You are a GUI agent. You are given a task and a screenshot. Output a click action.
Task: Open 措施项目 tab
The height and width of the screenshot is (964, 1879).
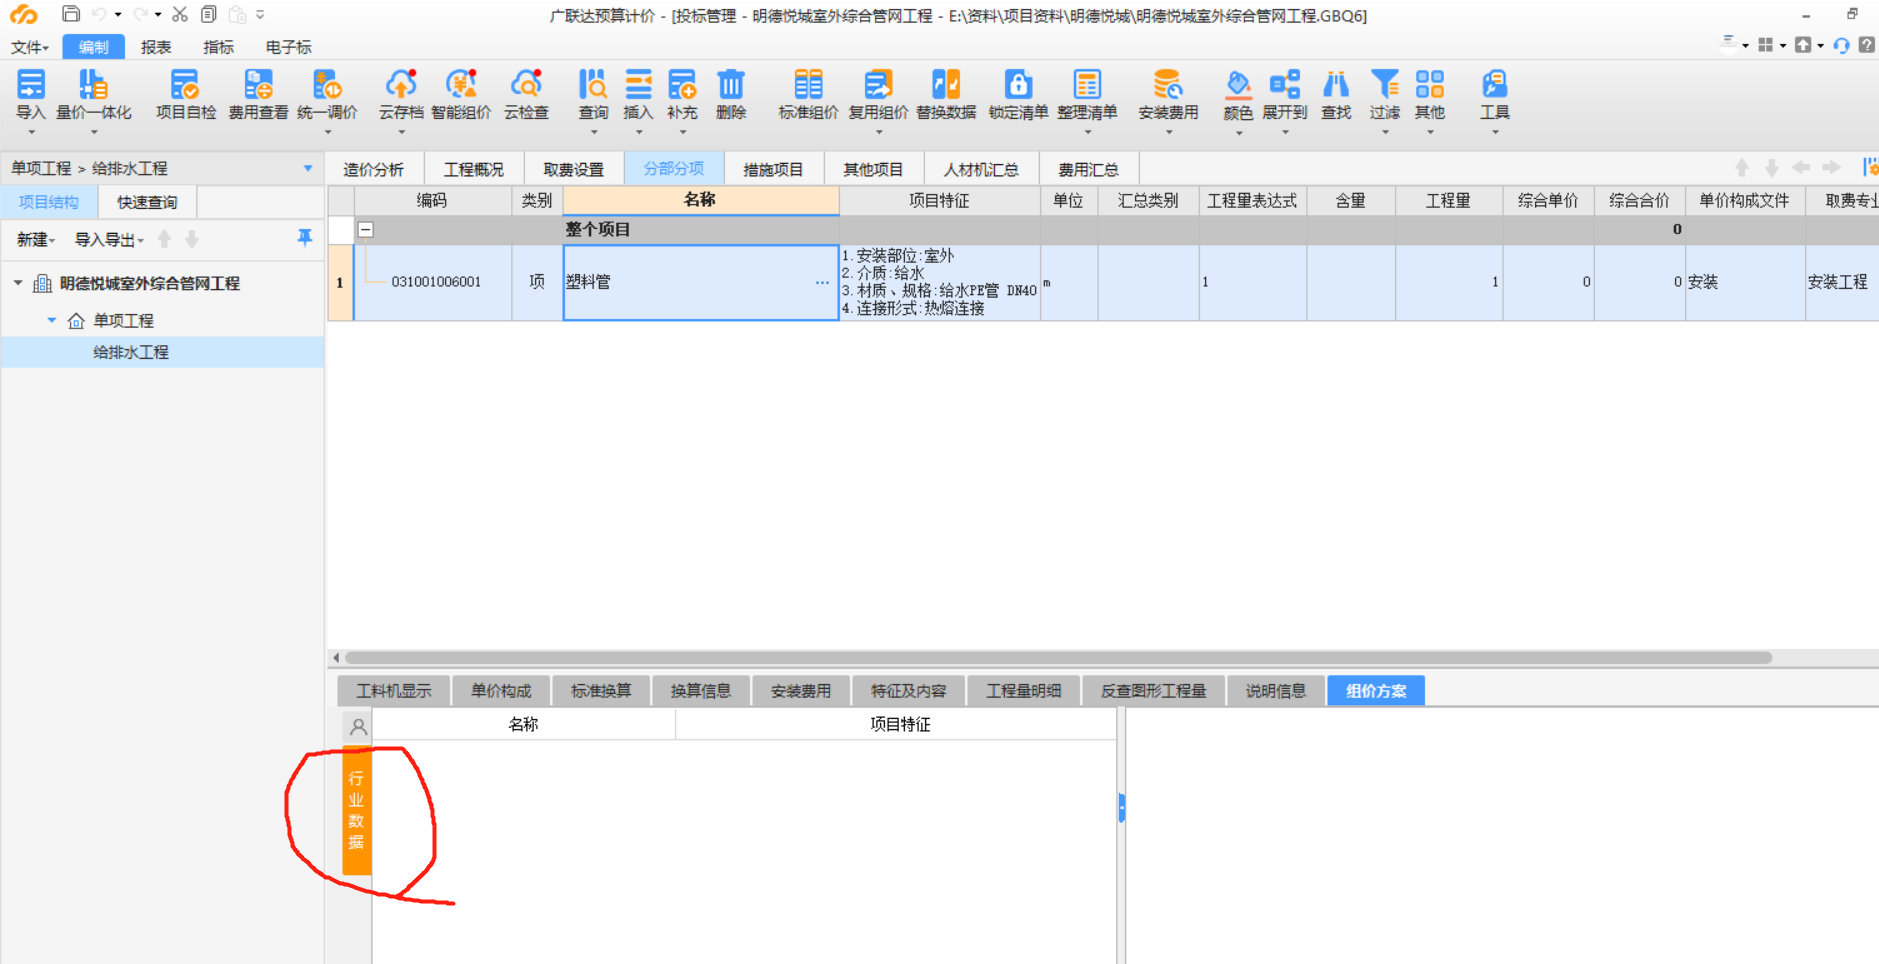coord(773,169)
